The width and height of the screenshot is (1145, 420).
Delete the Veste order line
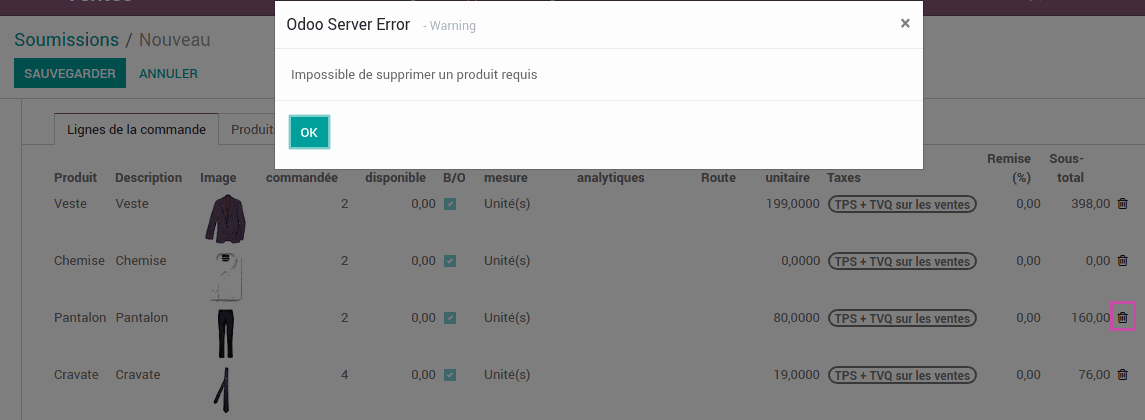(1122, 204)
